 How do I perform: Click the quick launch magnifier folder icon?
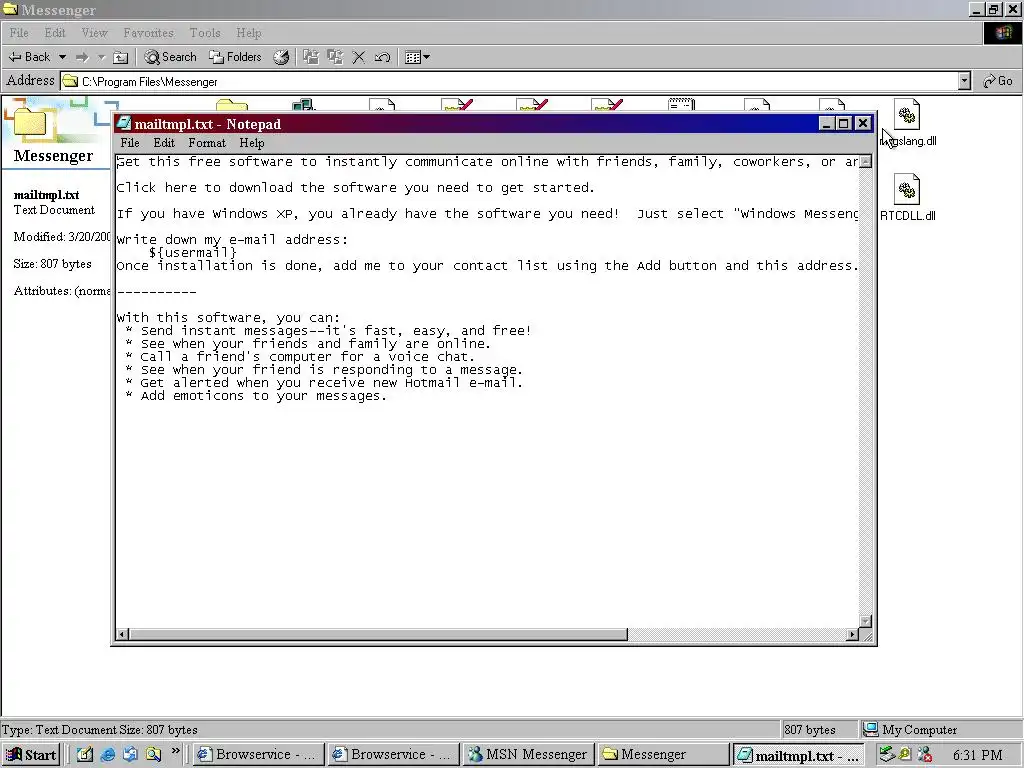pos(153,755)
